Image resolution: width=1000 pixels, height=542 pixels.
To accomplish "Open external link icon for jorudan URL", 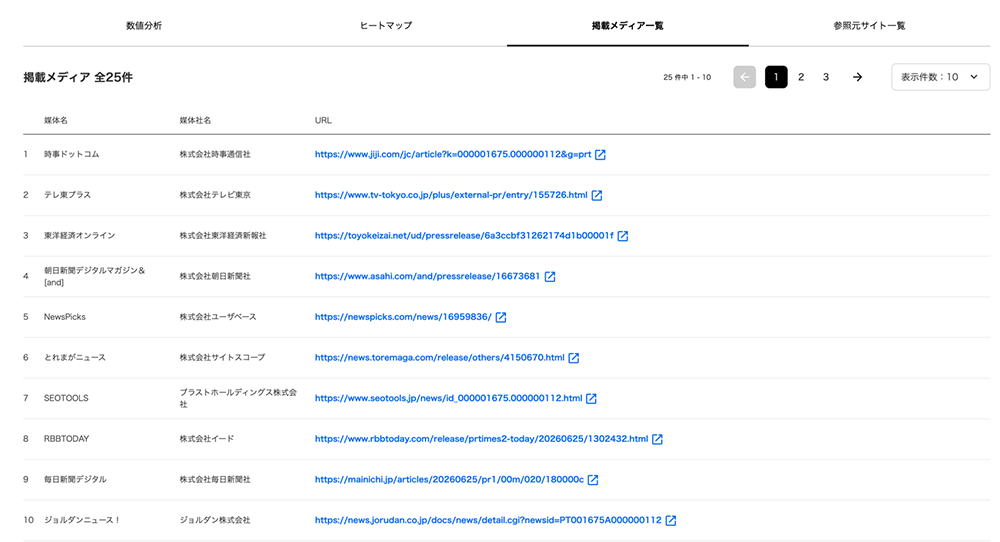I will click(x=671, y=520).
